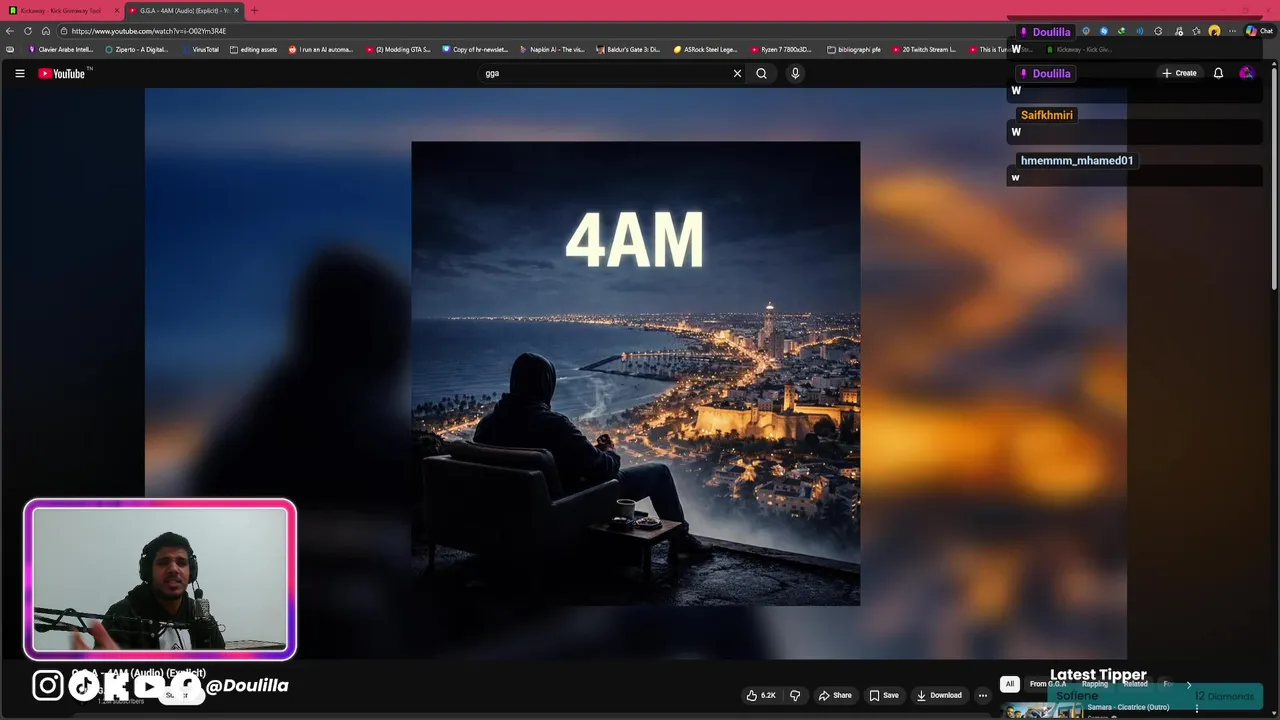Go back in browser history
Viewport: 1280px width, 720px height.
point(10,31)
